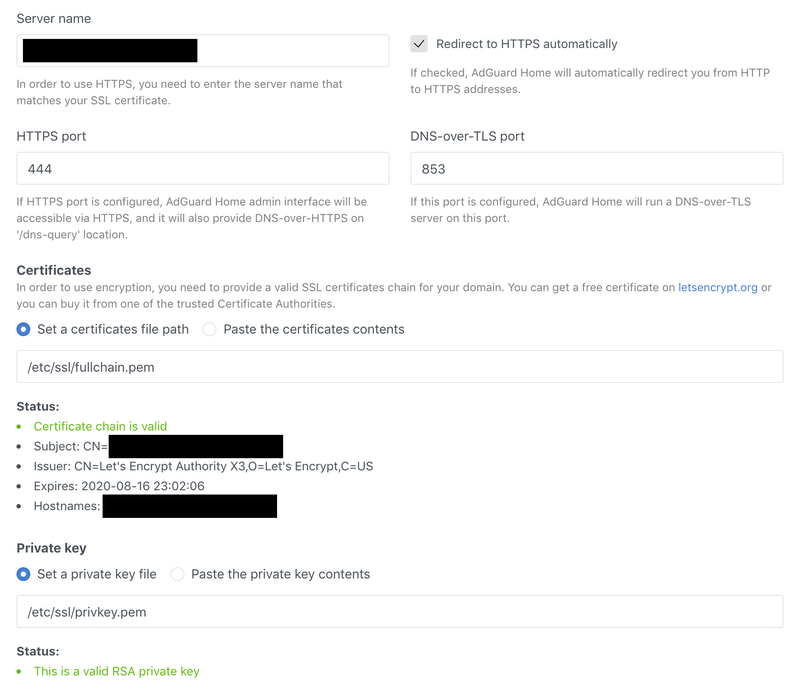800x694 pixels.
Task: Focus the HTTPS port field containing 444
Action: pos(203,169)
